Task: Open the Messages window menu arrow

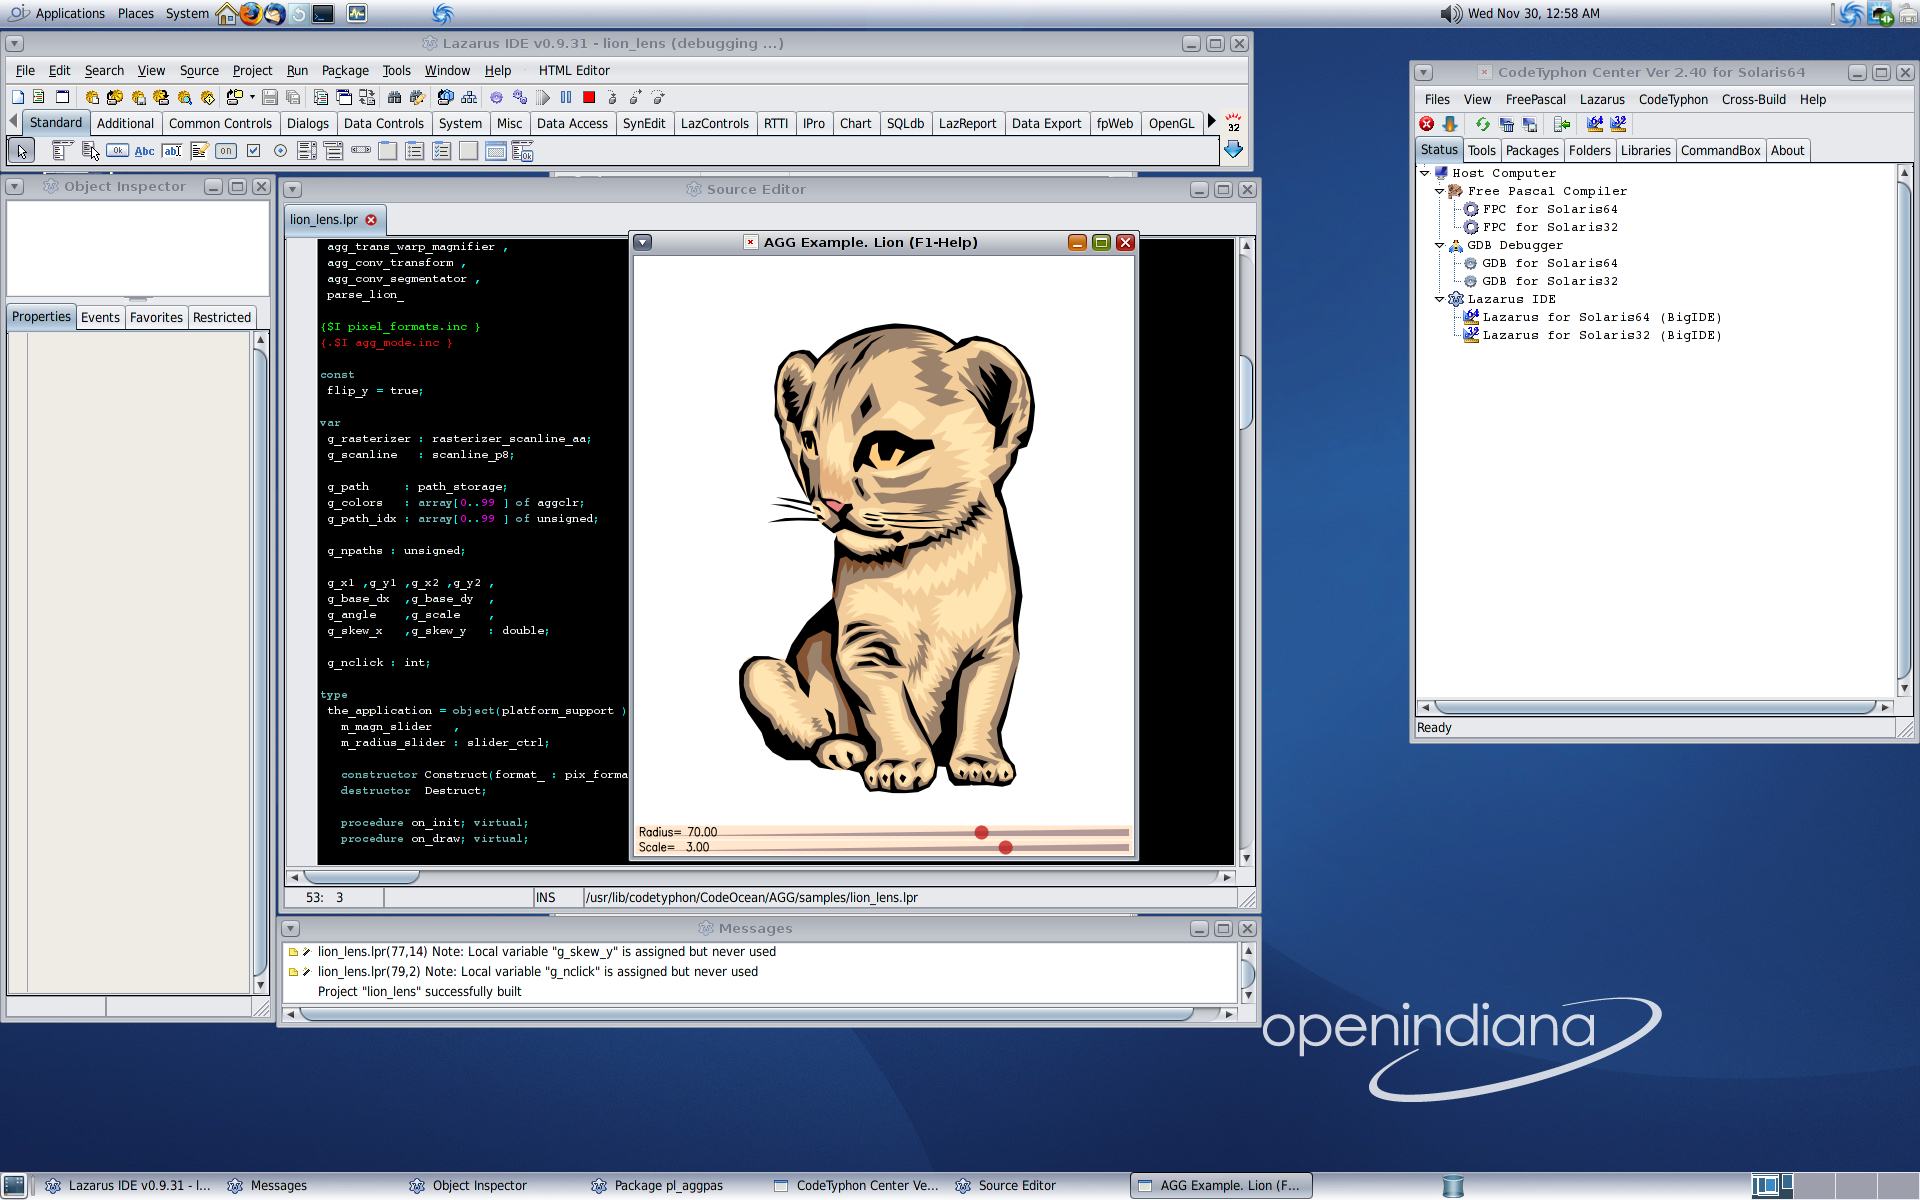Action: pyautogui.click(x=291, y=929)
